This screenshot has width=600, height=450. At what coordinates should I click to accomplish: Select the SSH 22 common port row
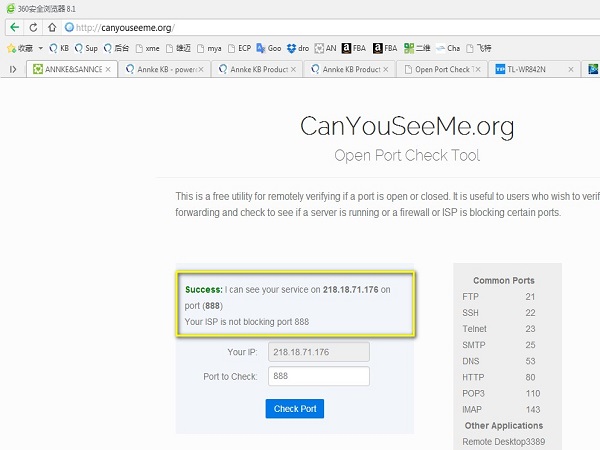point(499,313)
